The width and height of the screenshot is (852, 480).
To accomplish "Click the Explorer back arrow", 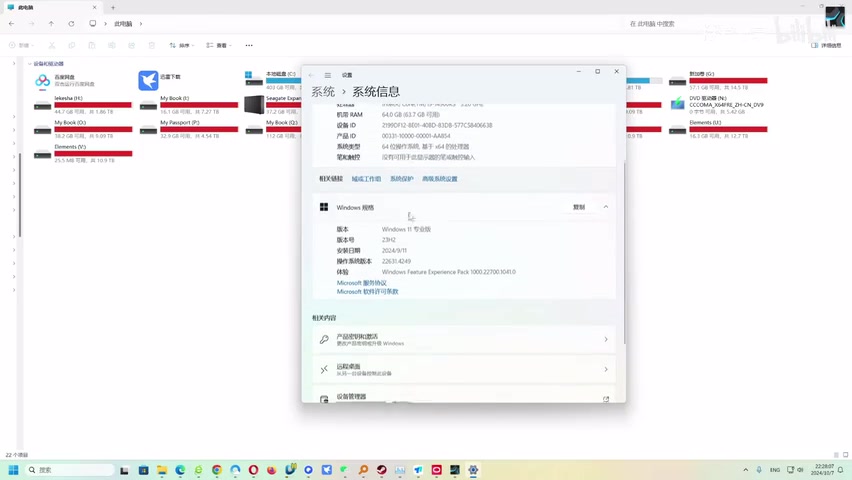I will (x=11, y=24).
